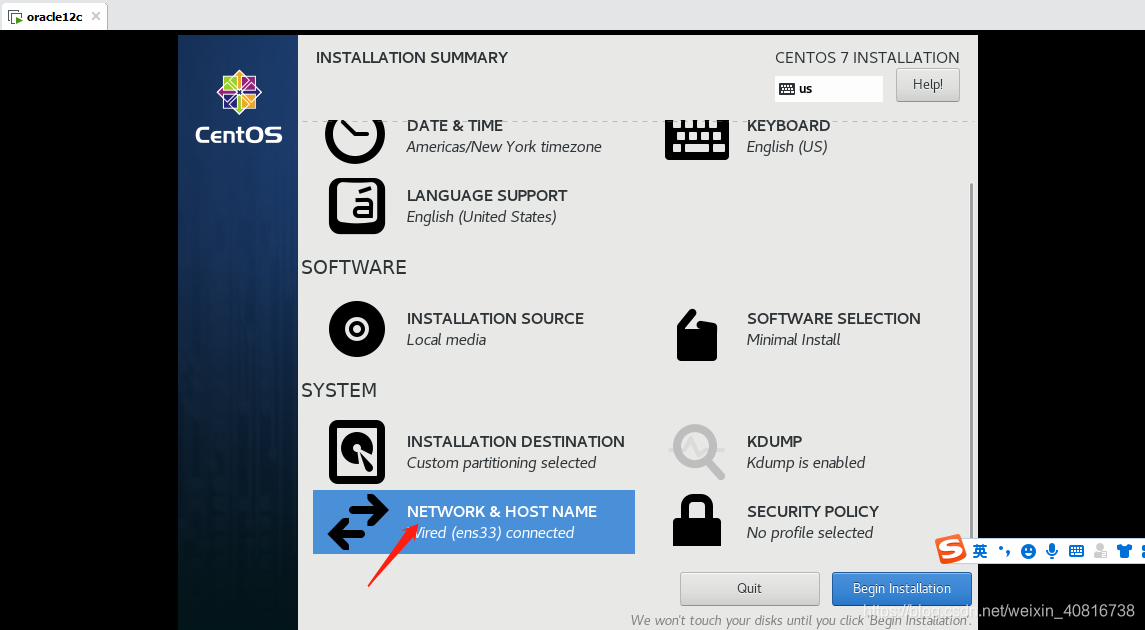
Task: Click 'Kdump is enabled' text
Action: 805,463
